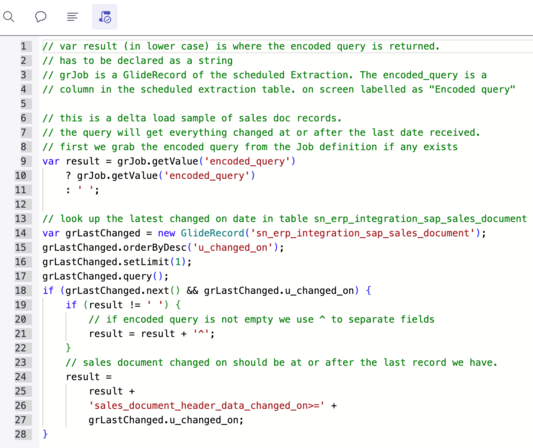Click 'grLastChanged.setLimit(1);' line
This screenshot has height=448, width=533.
pos(117,262)
